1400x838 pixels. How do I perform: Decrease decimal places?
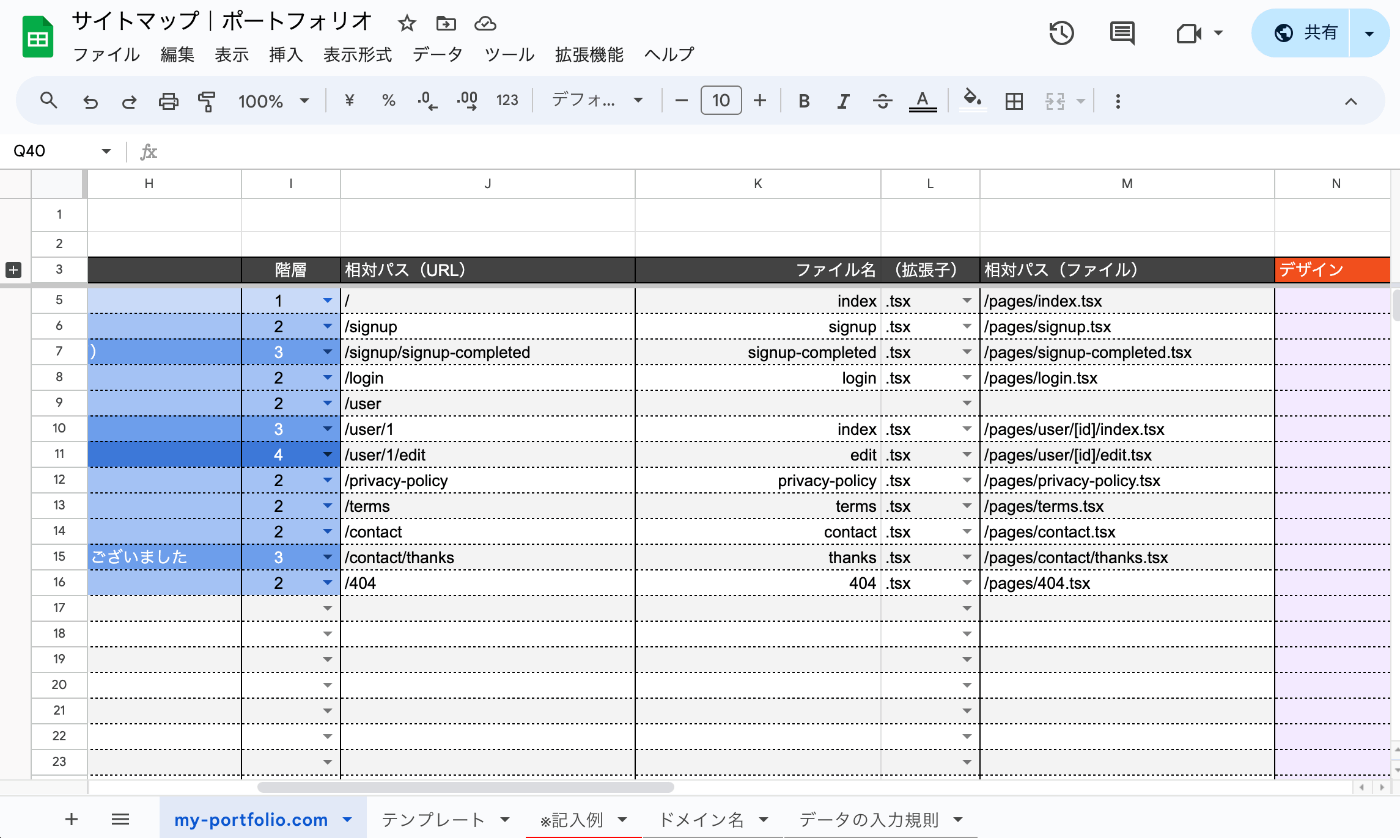point(428,100)
